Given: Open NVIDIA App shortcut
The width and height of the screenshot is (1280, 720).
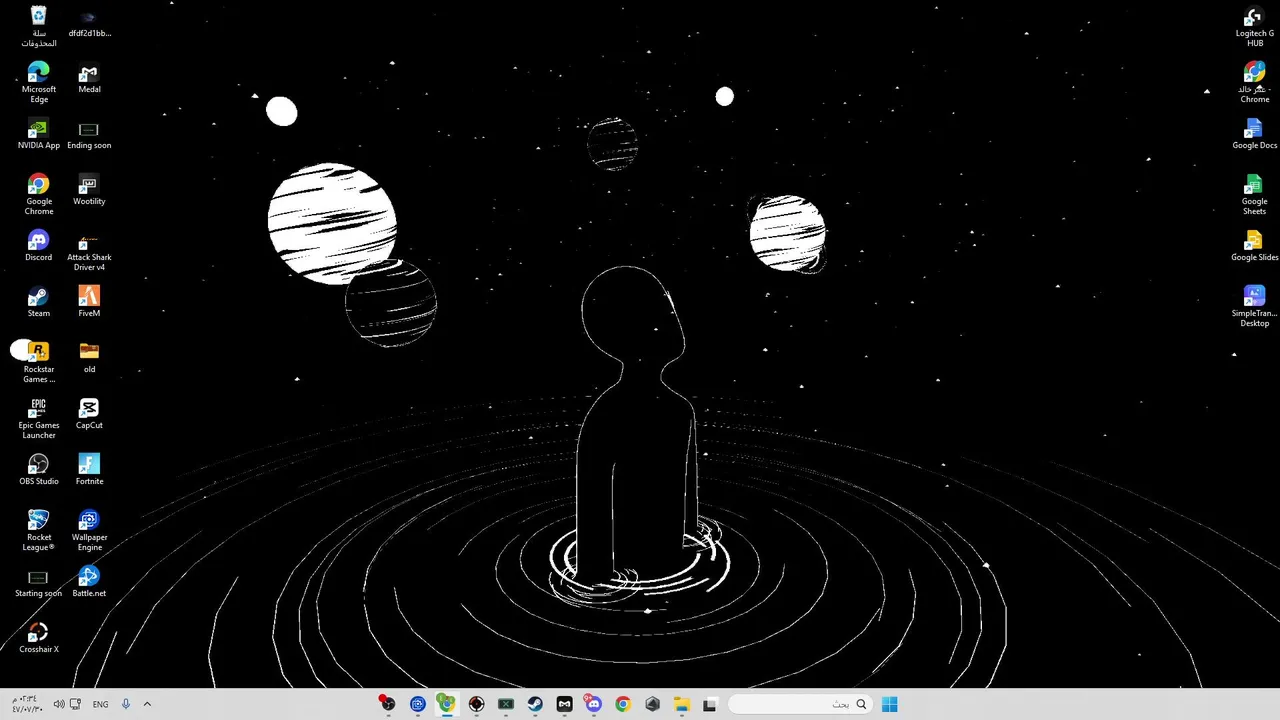Looking at the screenshot, I should (38, 135).
